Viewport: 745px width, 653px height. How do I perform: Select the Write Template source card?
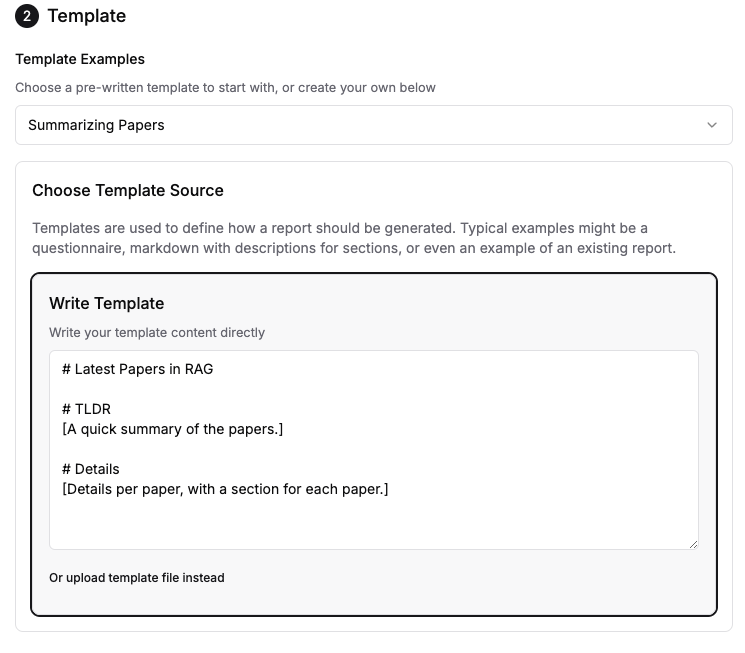pyautogui.click(x=373, y=444)
